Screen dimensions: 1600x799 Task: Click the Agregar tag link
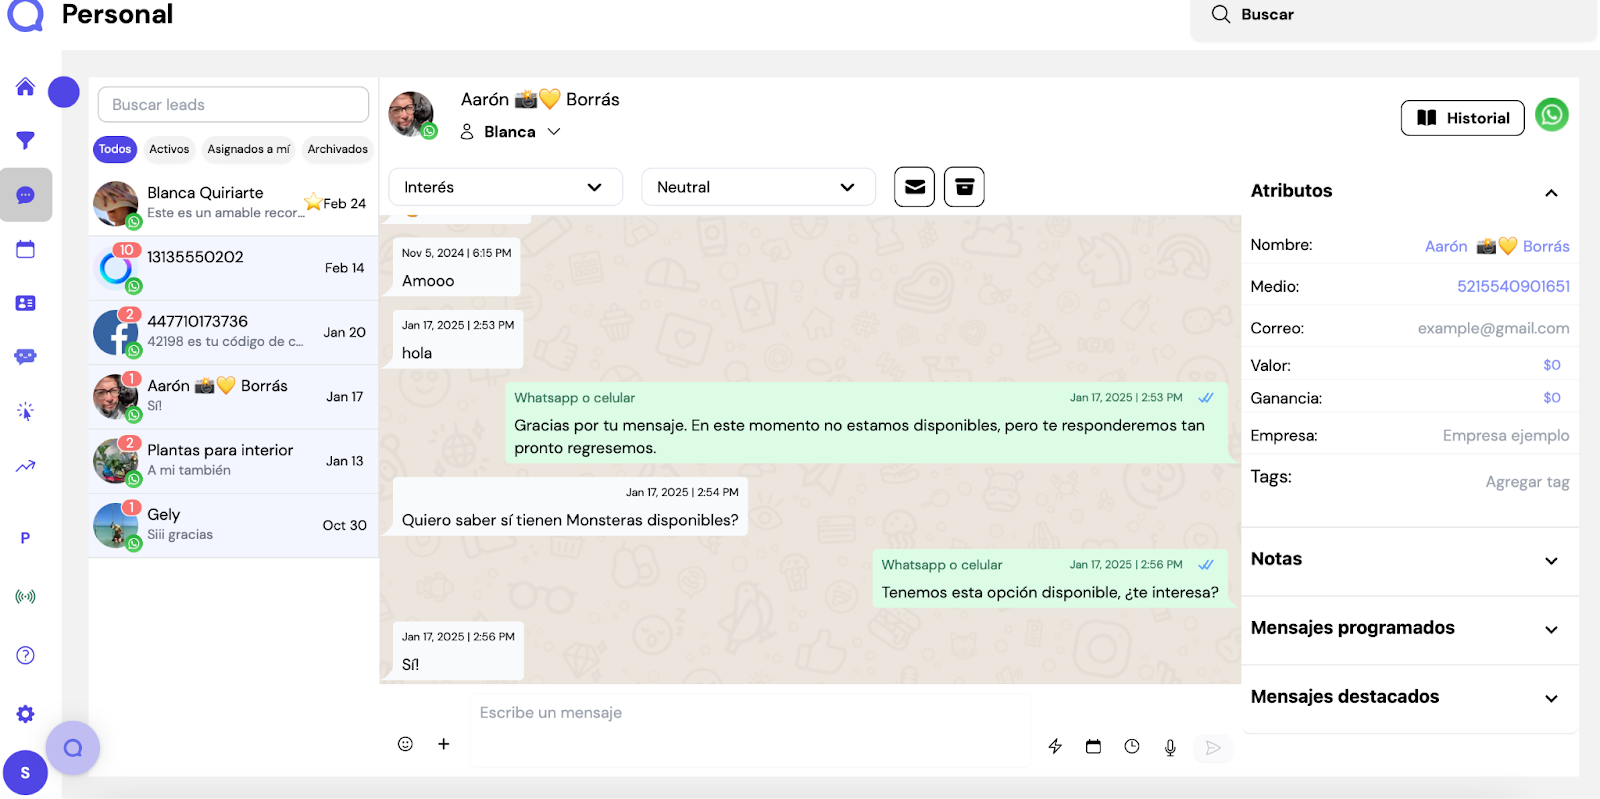[1527, 482]
